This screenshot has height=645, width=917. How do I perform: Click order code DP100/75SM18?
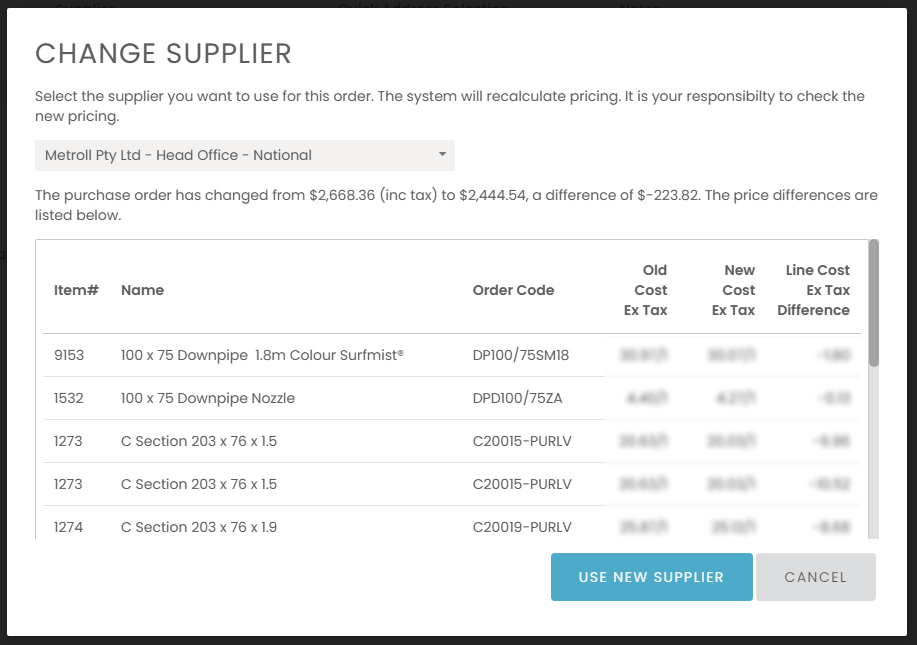(x=522, y=355)
